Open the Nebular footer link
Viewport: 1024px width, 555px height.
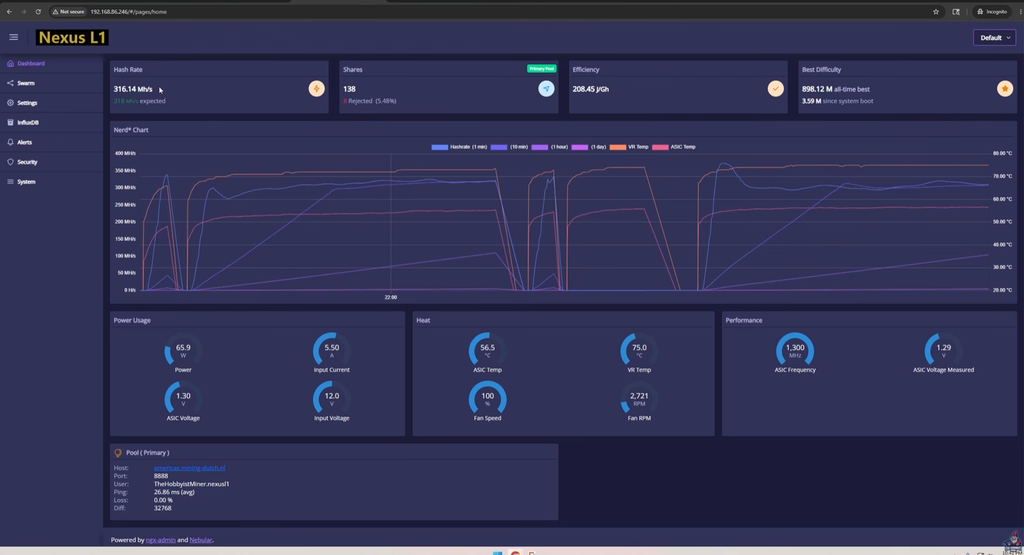coord(200,540)
